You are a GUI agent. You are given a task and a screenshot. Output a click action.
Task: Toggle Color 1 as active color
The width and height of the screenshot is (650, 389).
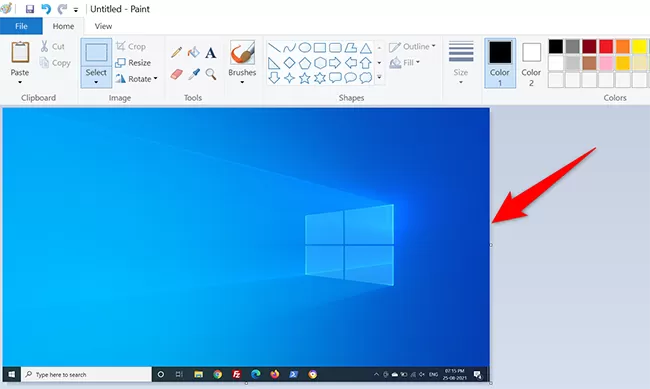coord(500,63)
